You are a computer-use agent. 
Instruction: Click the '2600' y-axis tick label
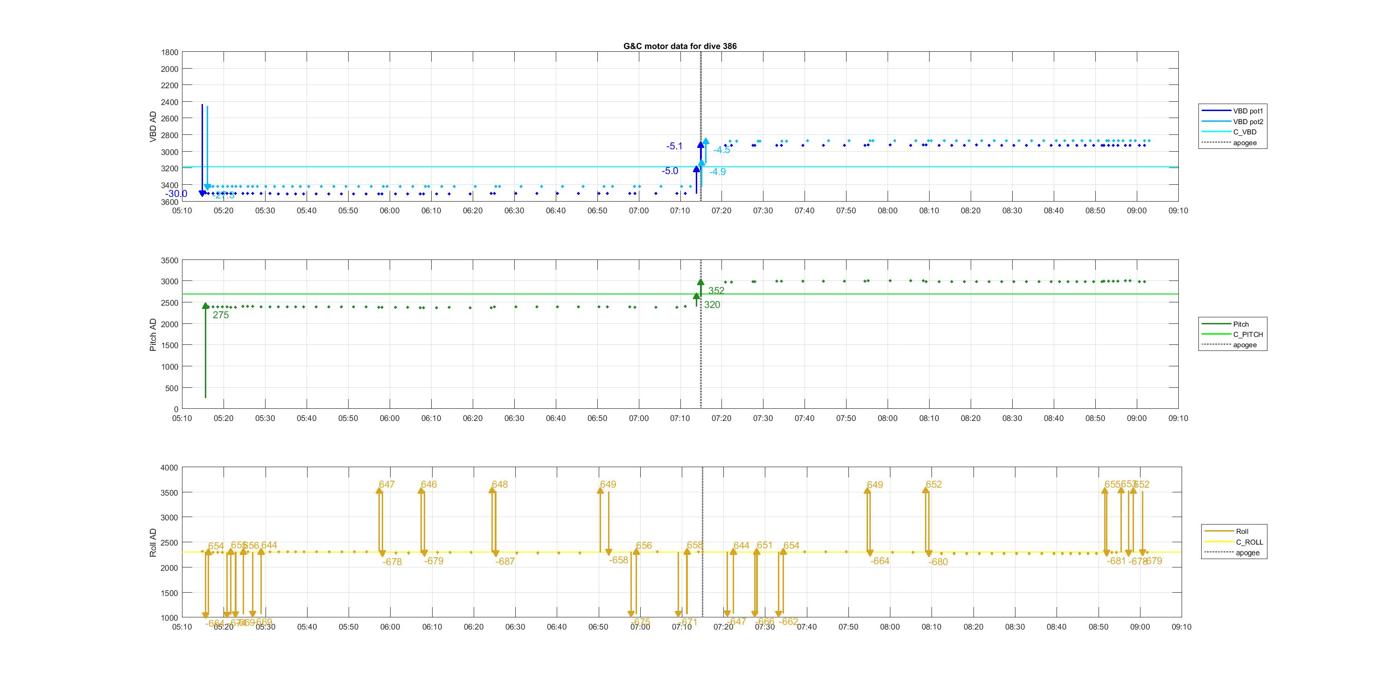169,119
